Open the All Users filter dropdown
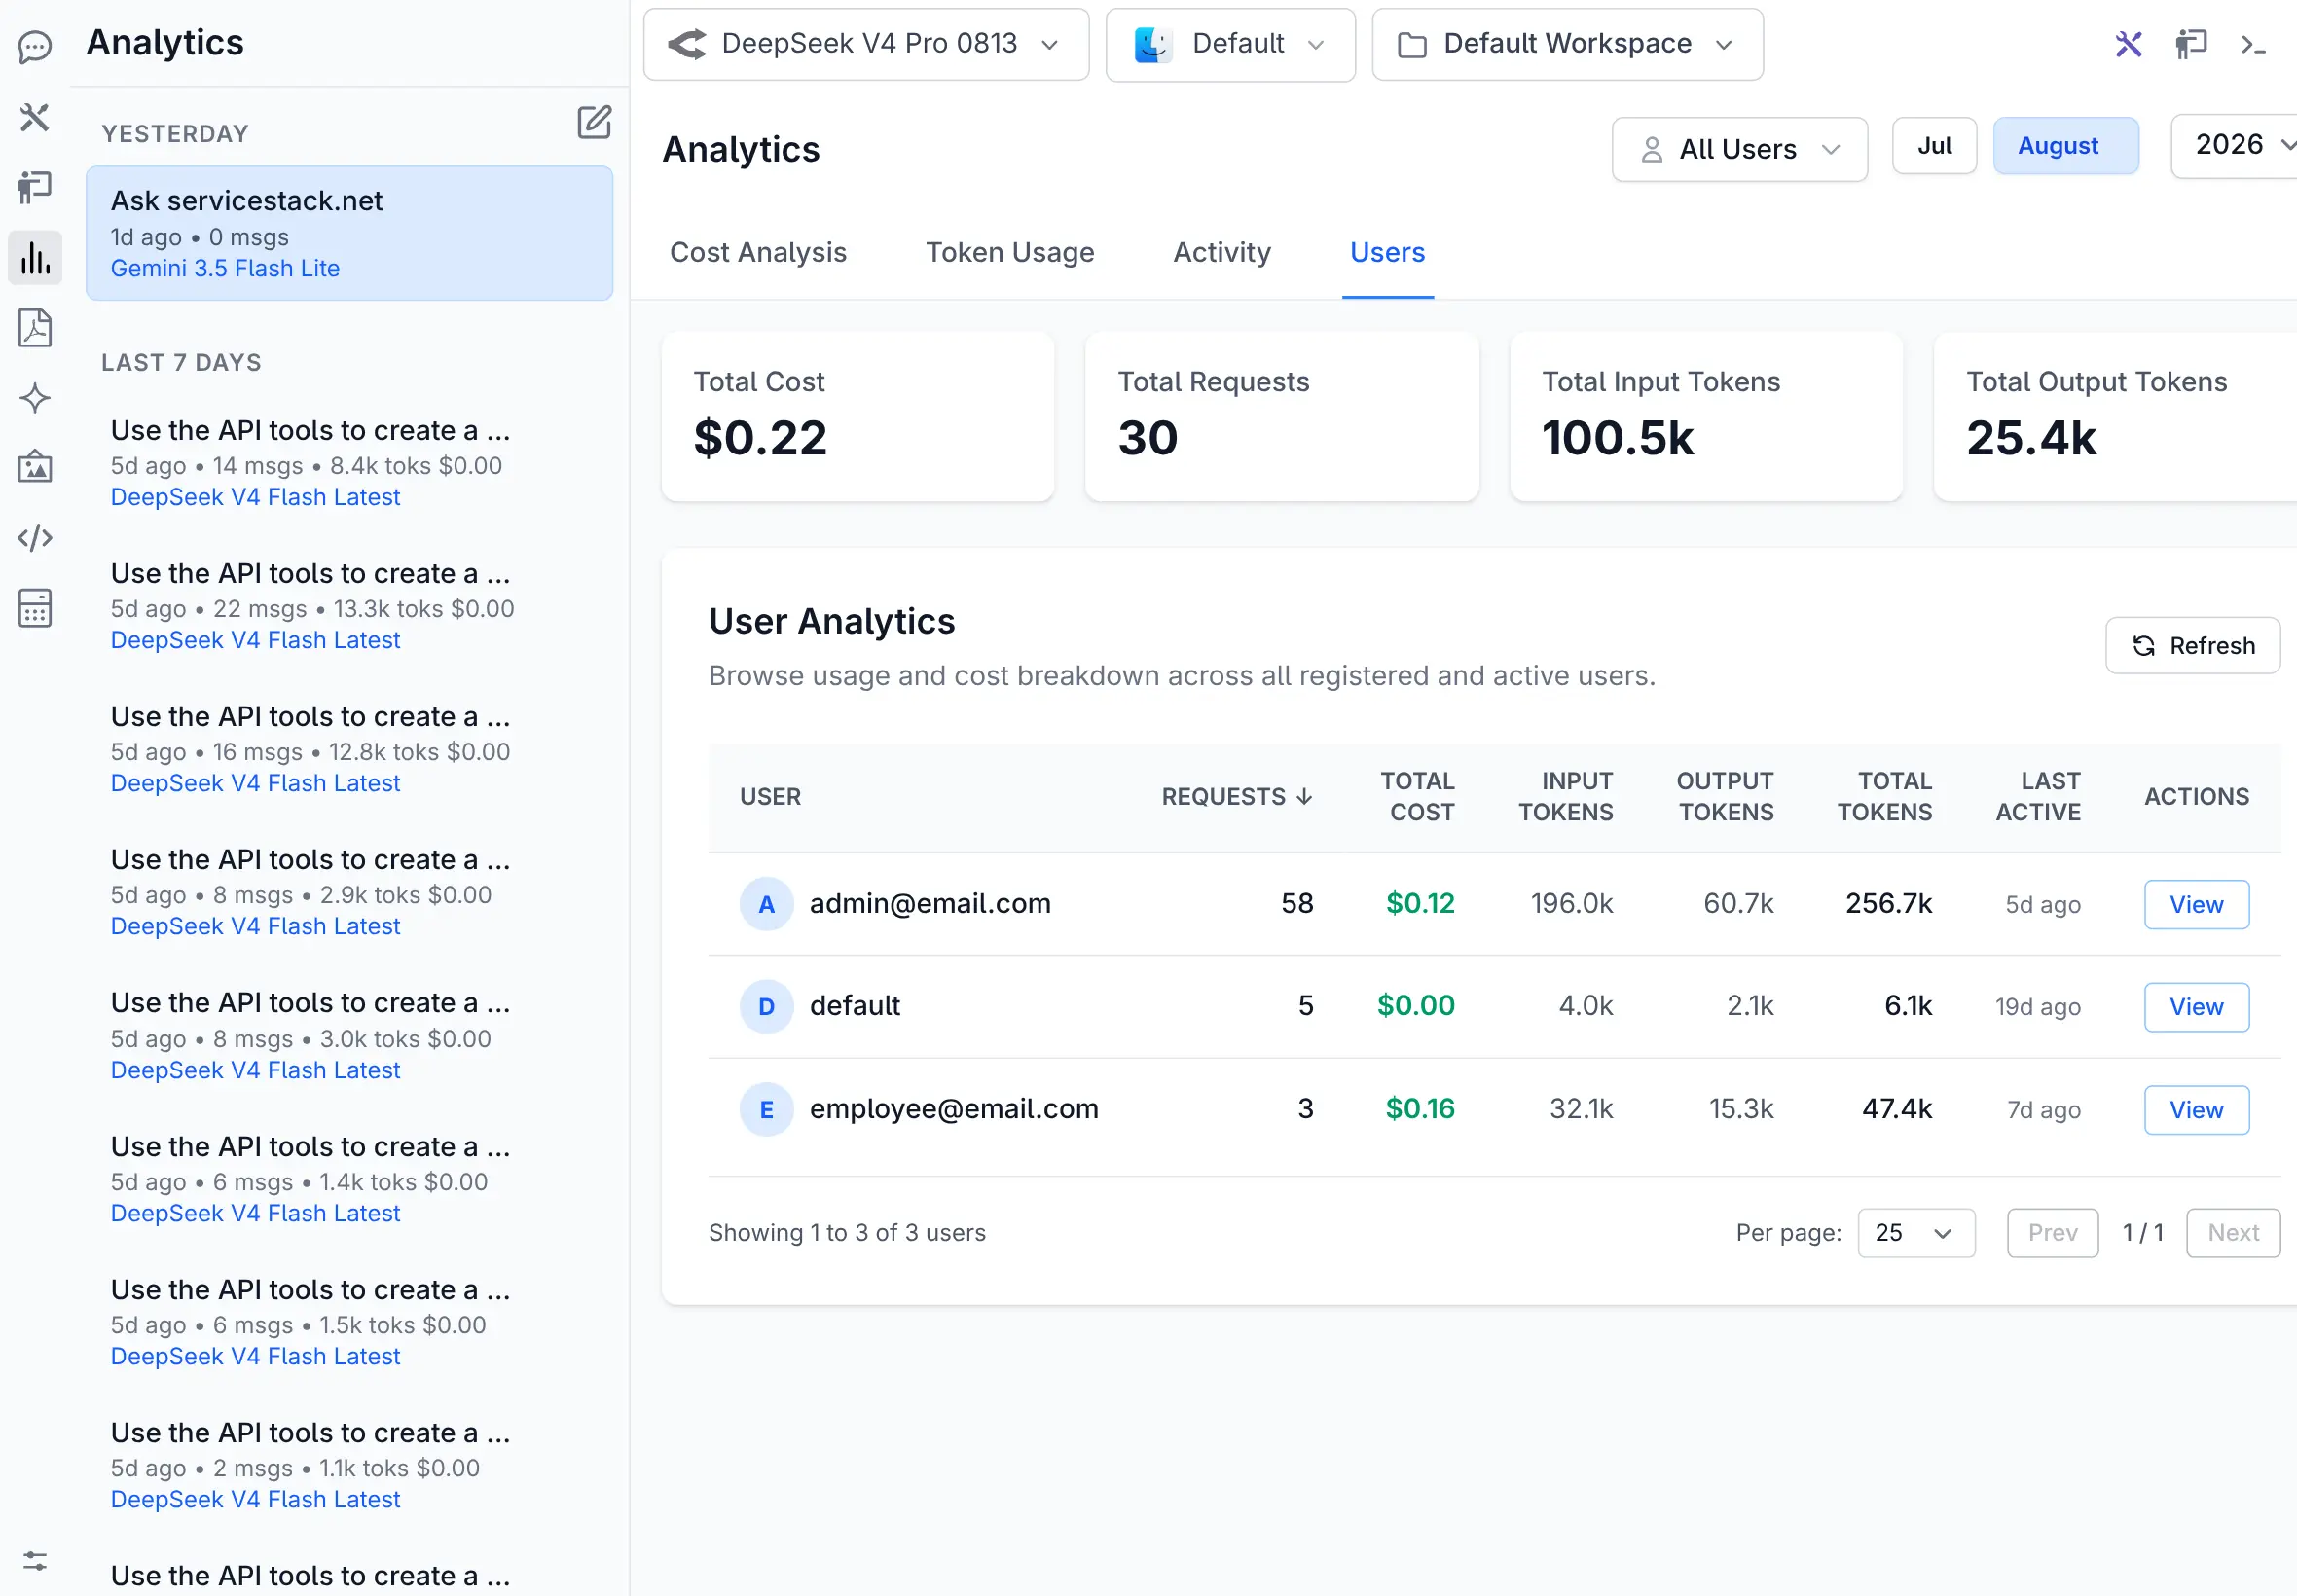The image size is (2297, 1596). 1739,149
